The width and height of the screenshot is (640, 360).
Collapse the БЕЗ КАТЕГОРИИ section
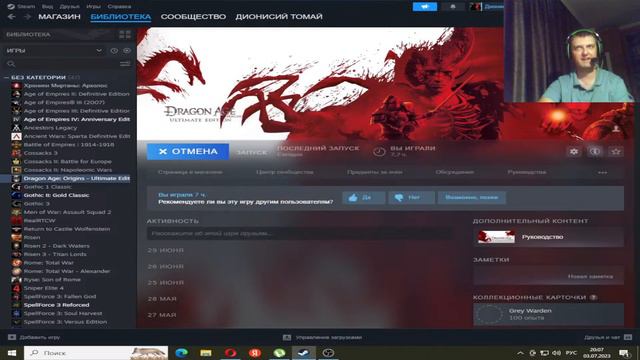coord(6,77)
